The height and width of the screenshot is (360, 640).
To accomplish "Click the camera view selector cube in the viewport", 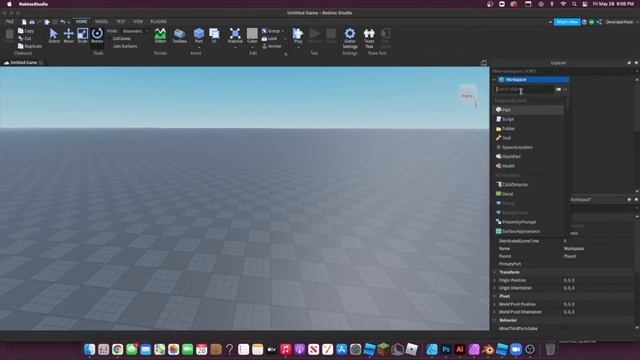I will [468, 95].
